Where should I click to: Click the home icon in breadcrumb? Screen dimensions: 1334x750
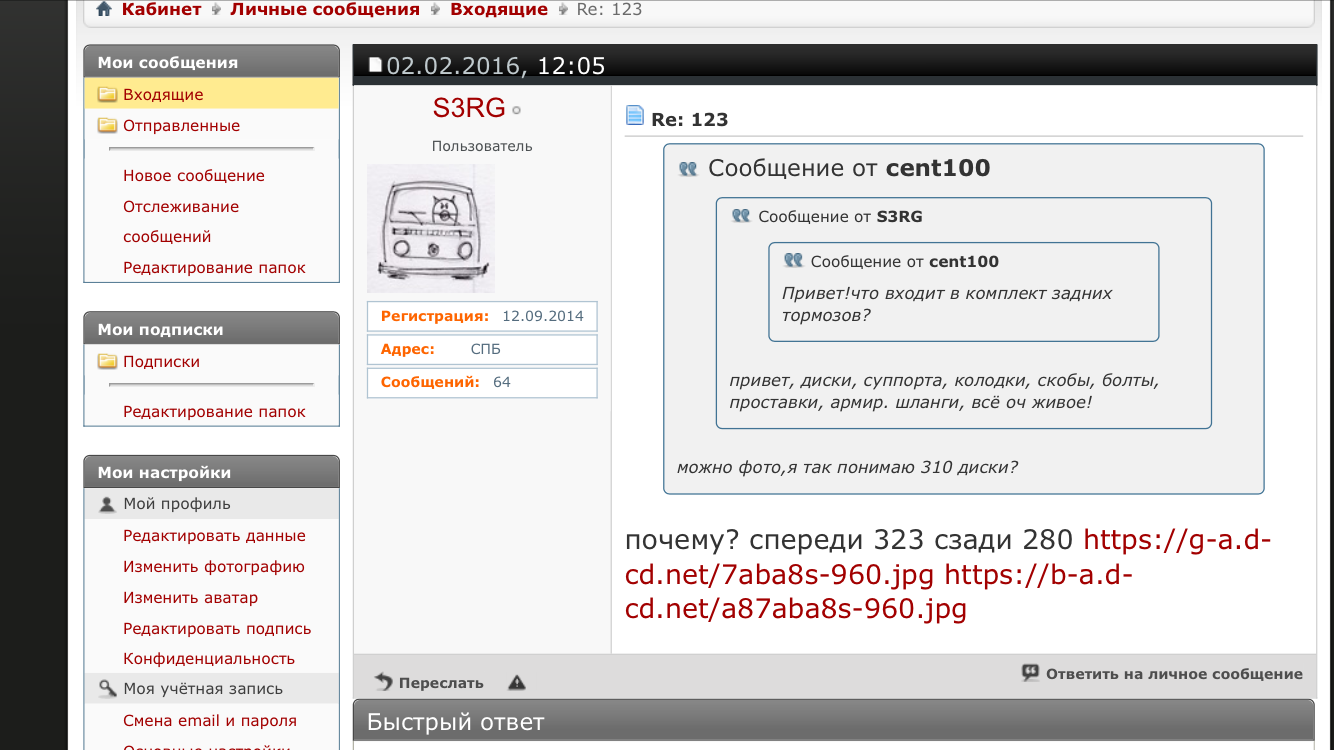tap(104, 9)
